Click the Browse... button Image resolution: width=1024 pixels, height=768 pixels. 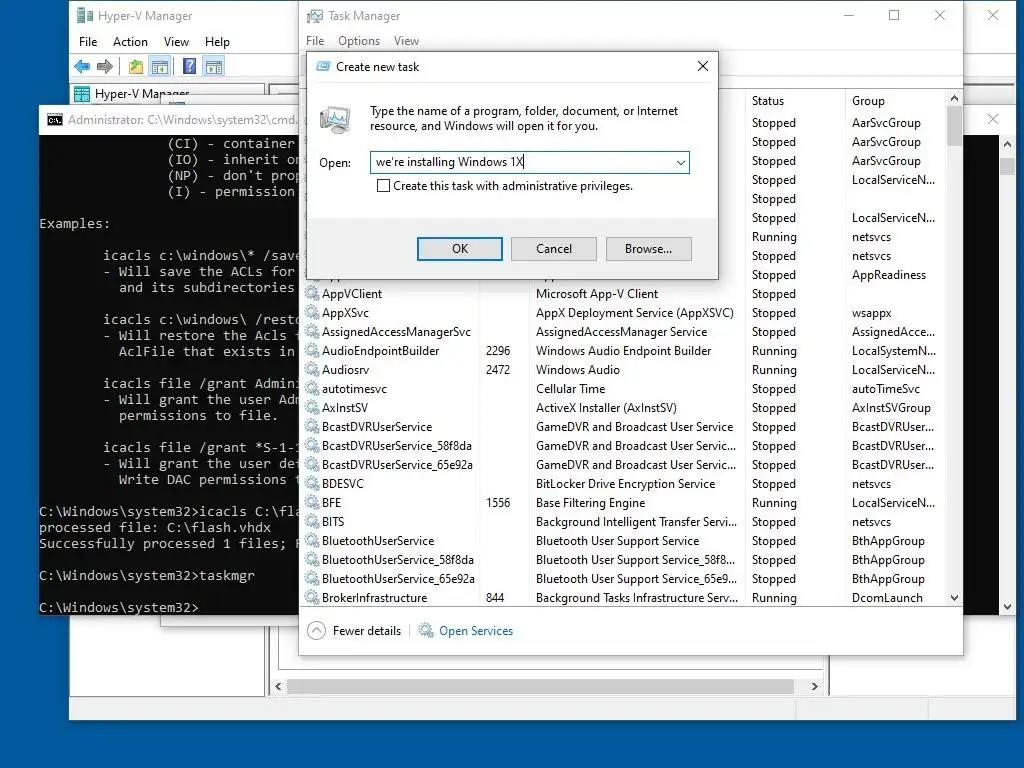648,249
